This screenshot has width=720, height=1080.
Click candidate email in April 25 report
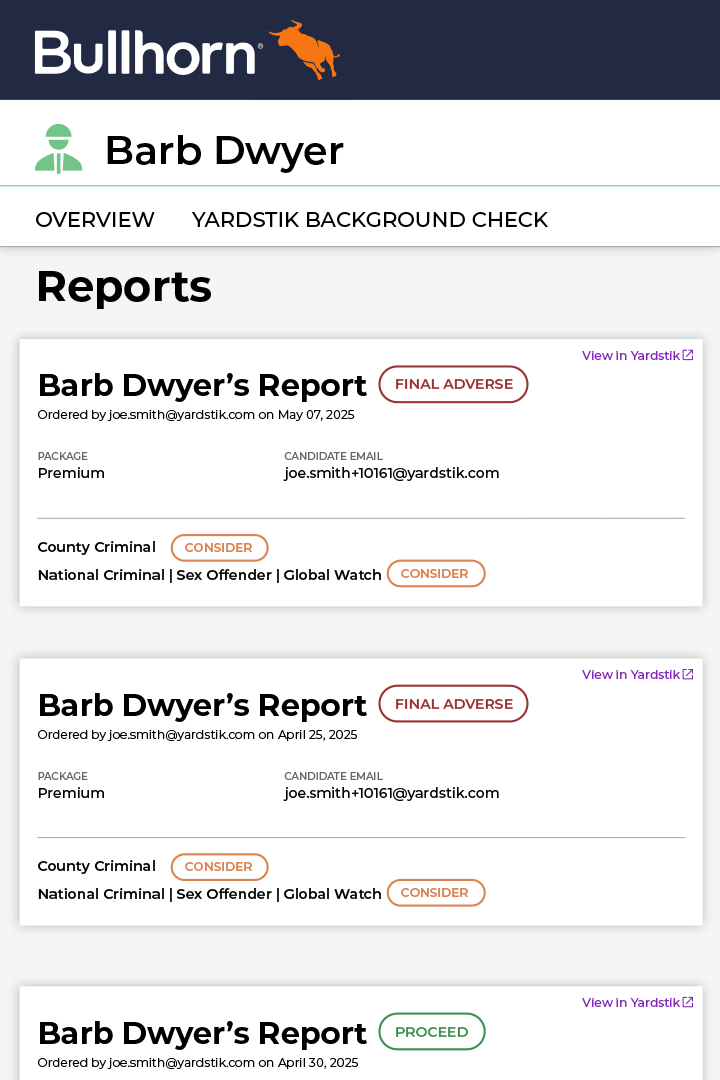(x=391, y=793)
